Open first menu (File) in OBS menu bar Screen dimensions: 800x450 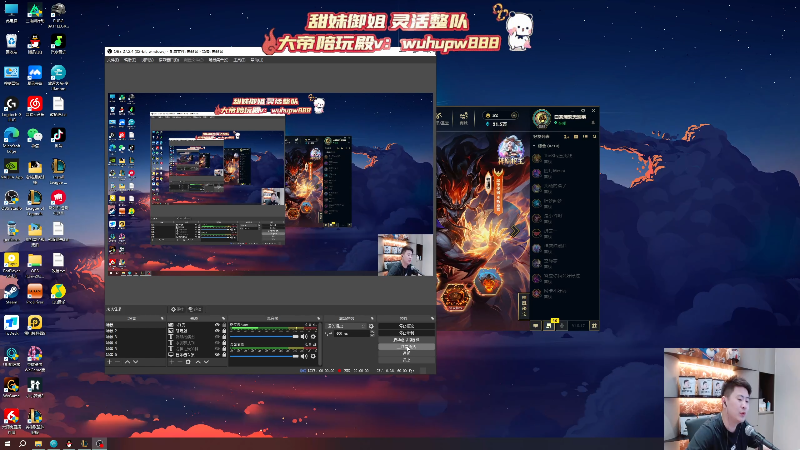coord(113,60)
